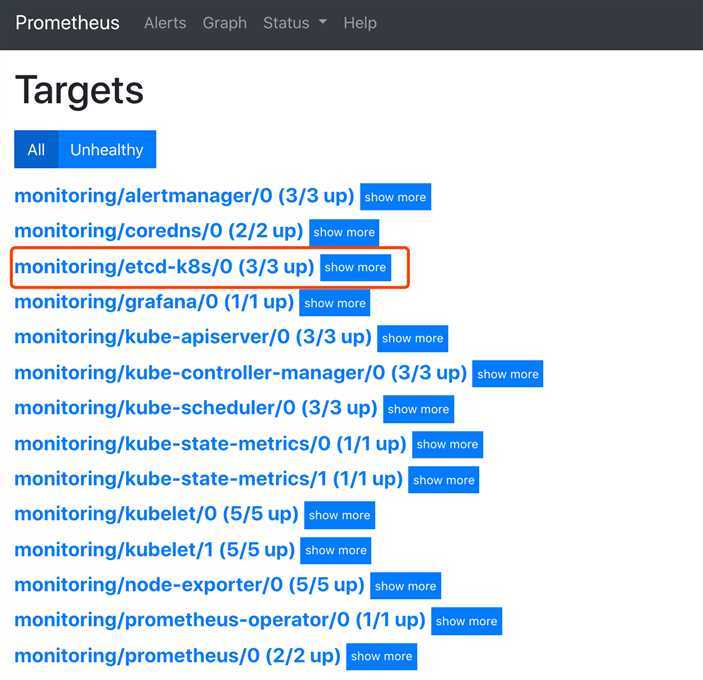This screenshot has height=680, width=703.
Task: Show more for monitoring/kube-controller-manager/0
Action: tap(508, 373)
